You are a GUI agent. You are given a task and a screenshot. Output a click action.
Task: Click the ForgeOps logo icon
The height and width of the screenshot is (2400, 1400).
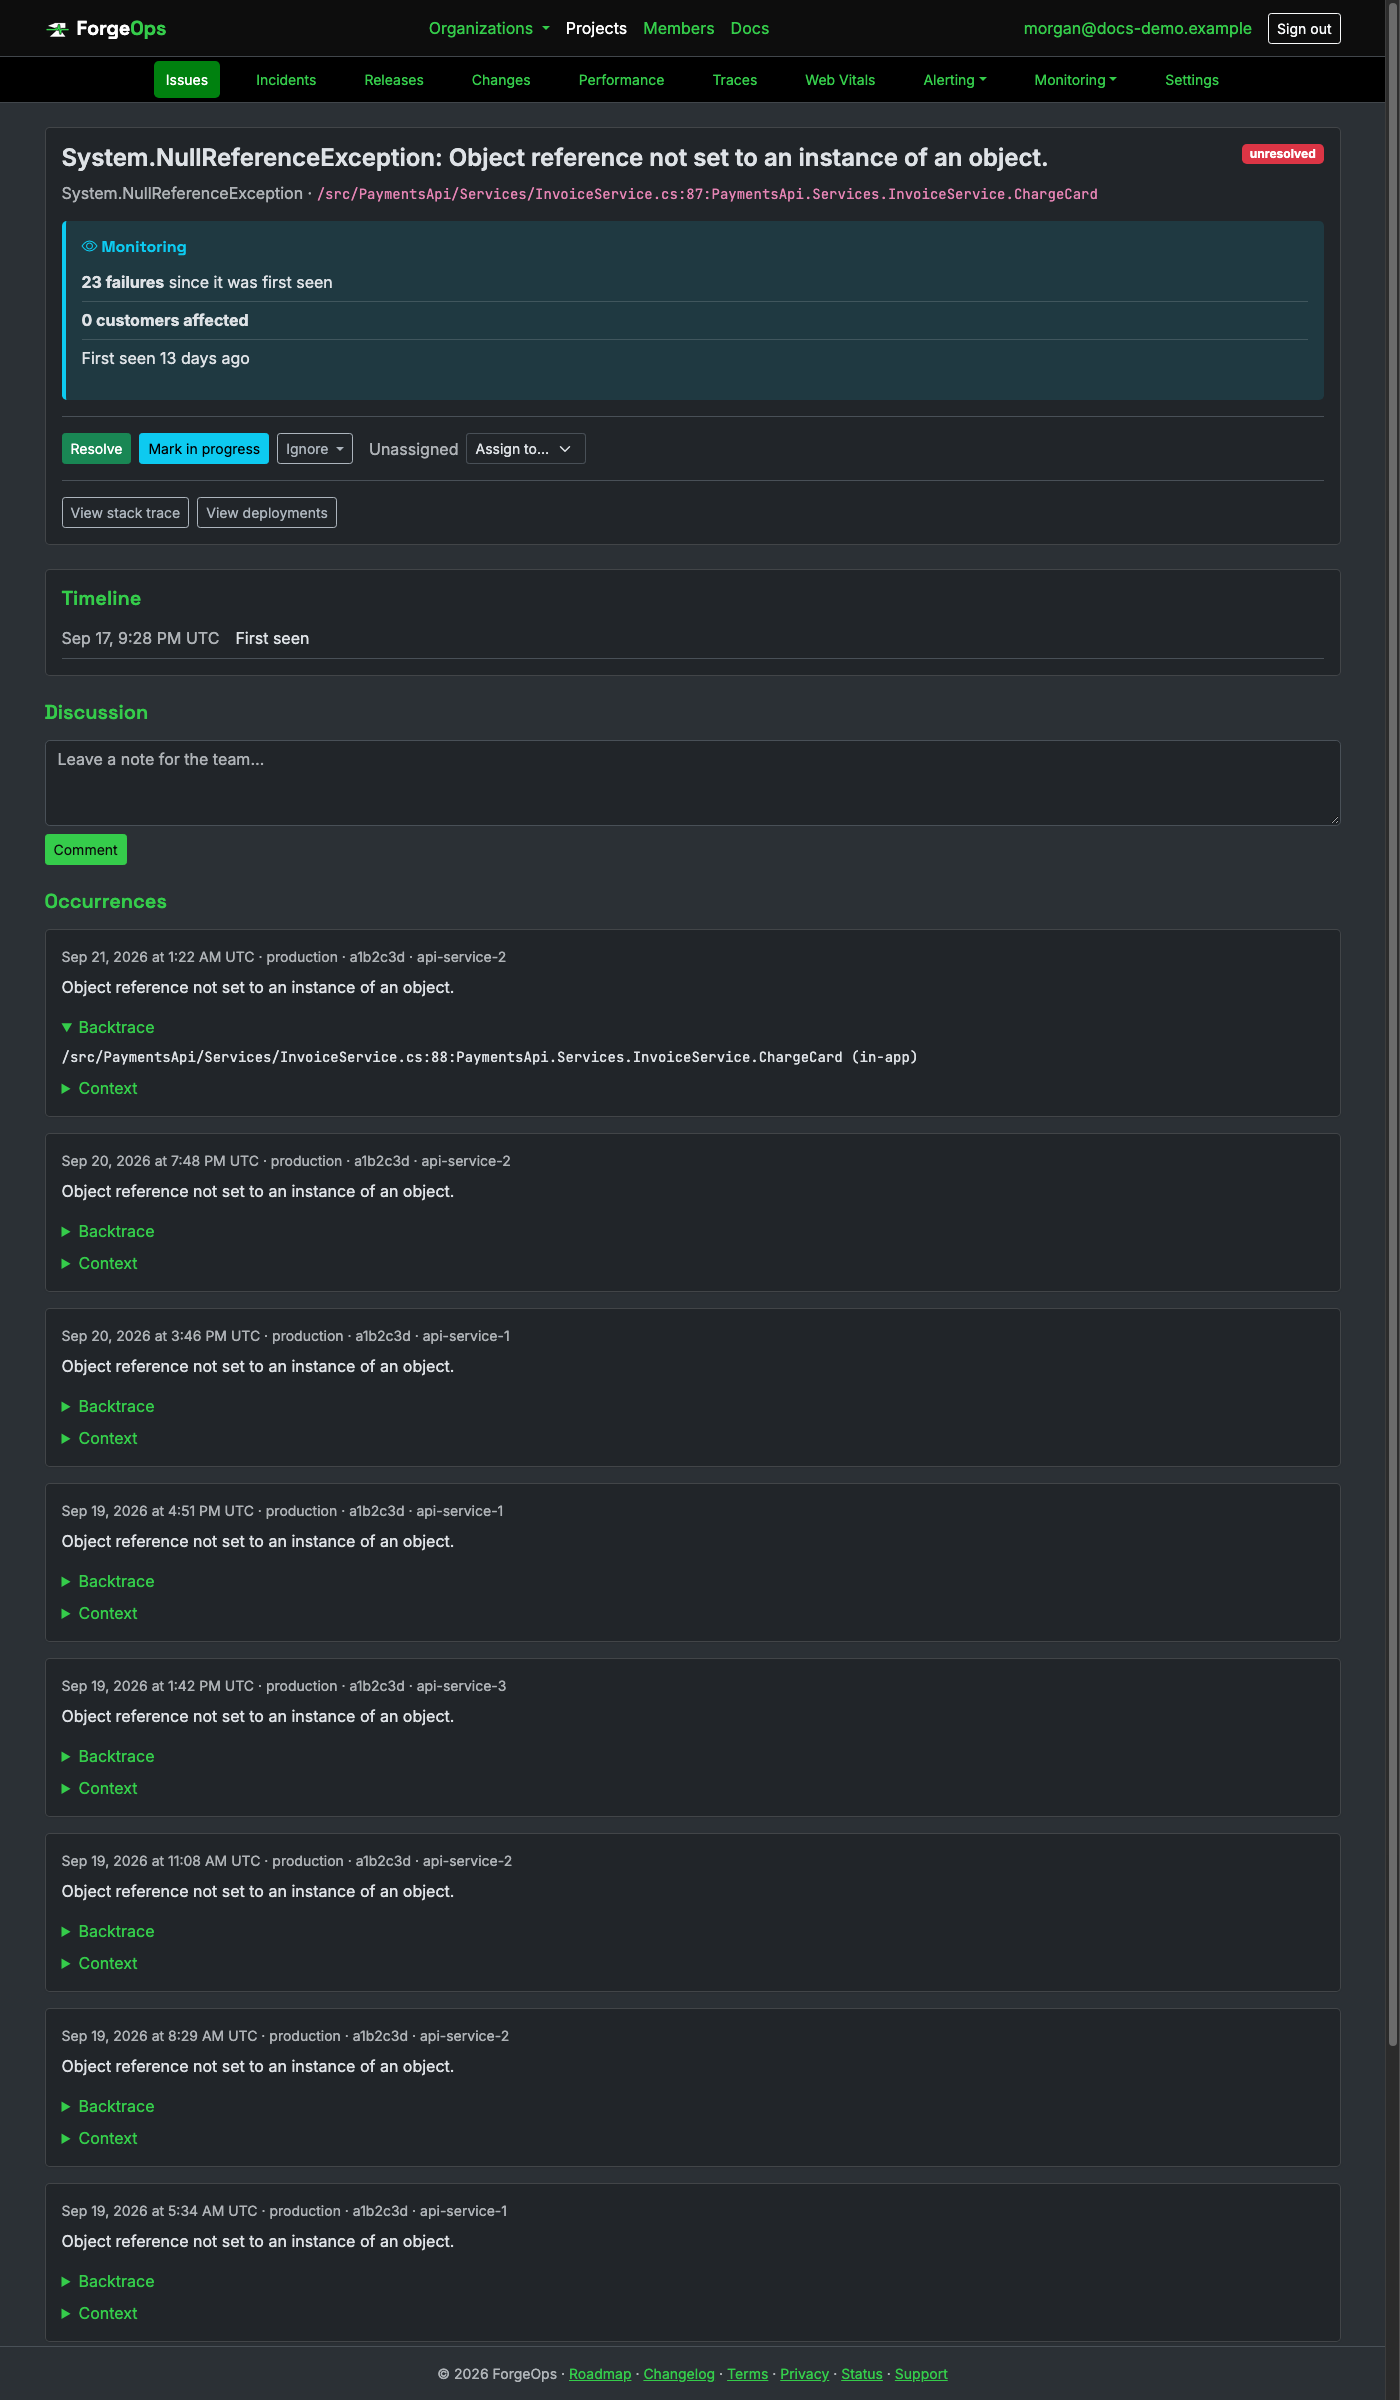(57, 29)
